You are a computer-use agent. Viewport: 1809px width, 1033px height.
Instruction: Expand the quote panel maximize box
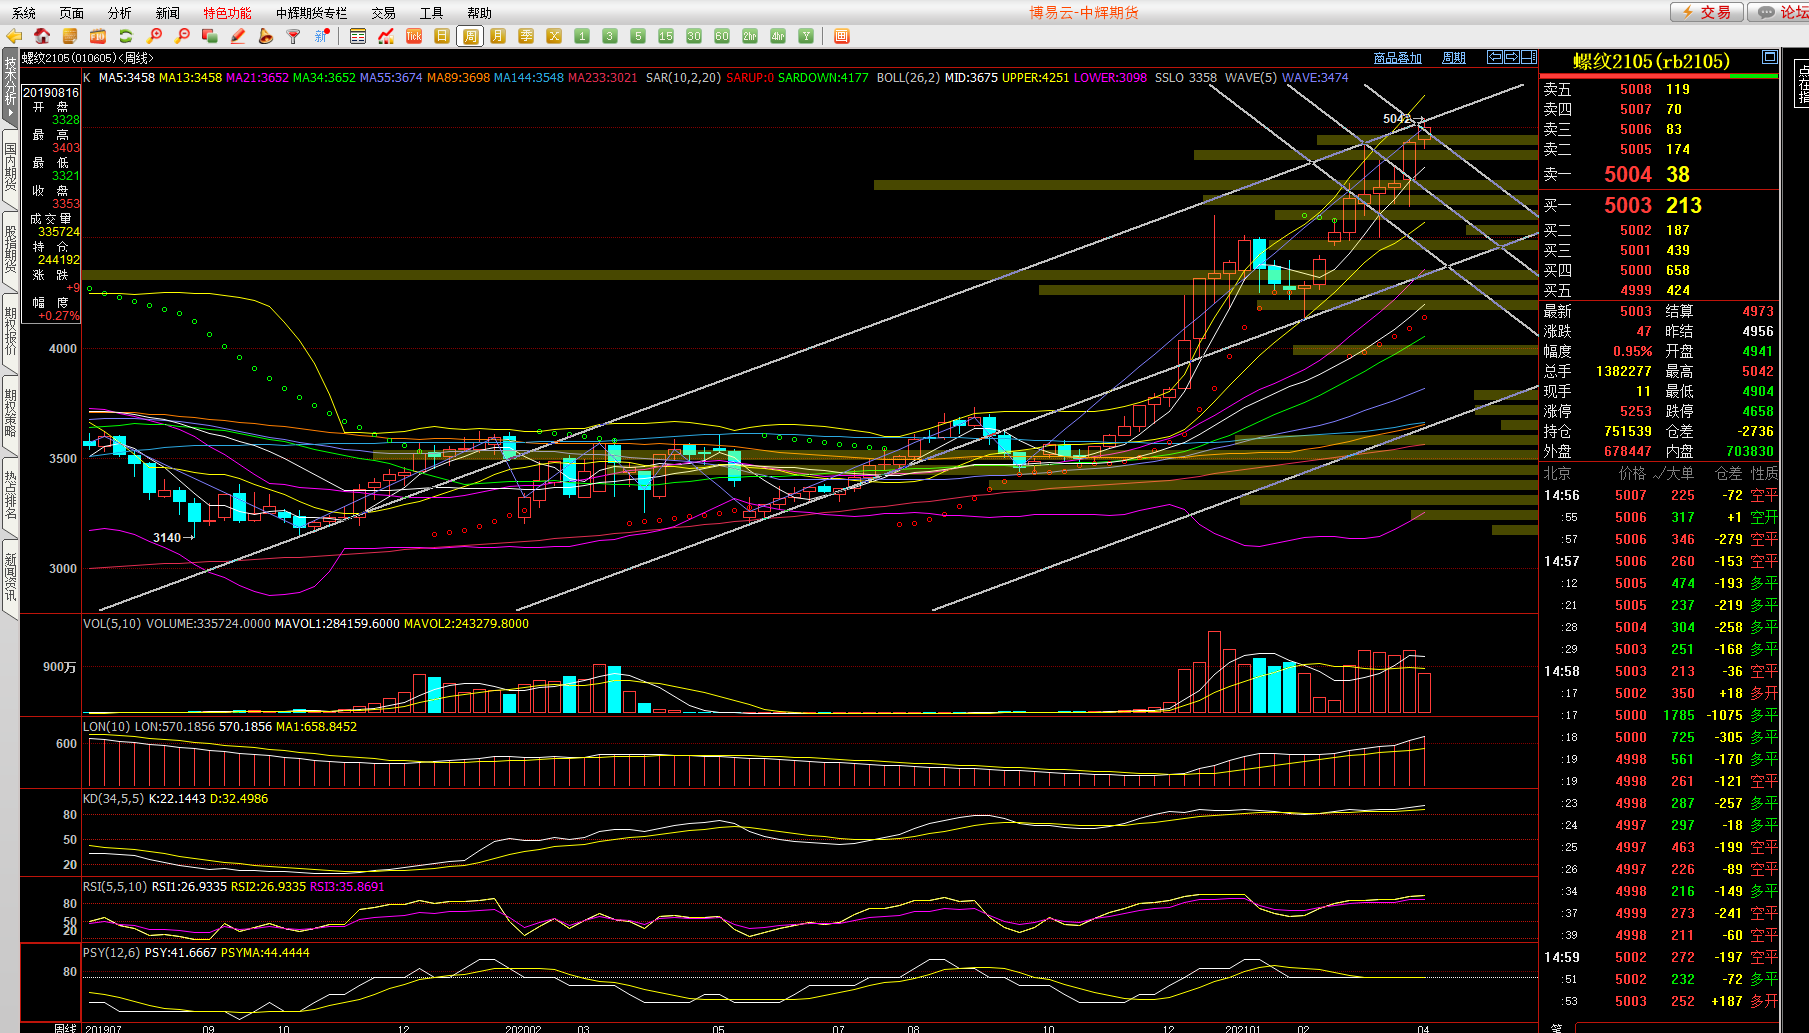[x=1769, y=57]
